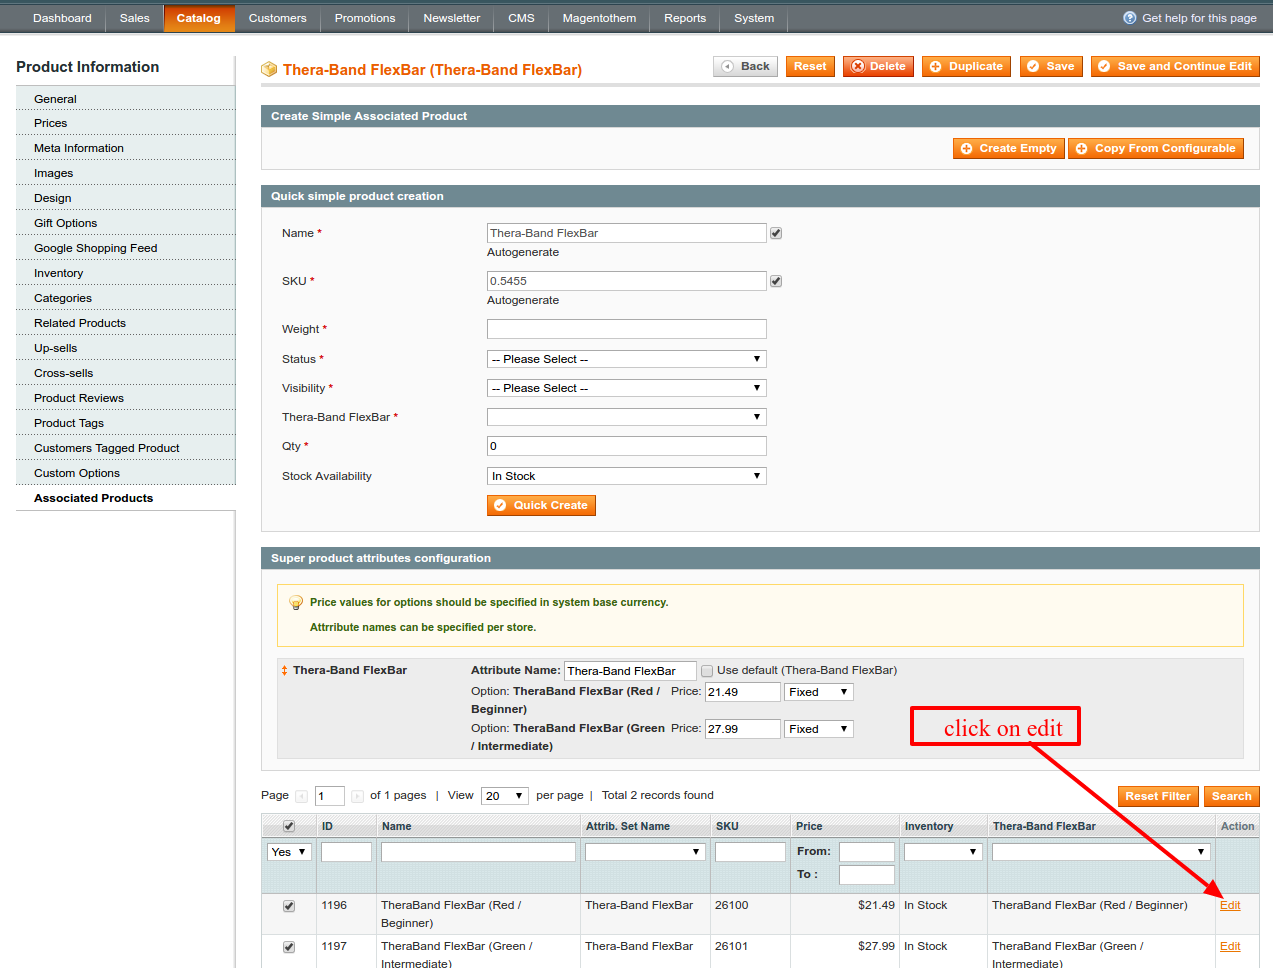Switch to the Prices tab
The height and width of the screenshot is (968, 1273).
pyautogui.click(x=126, y=123)
